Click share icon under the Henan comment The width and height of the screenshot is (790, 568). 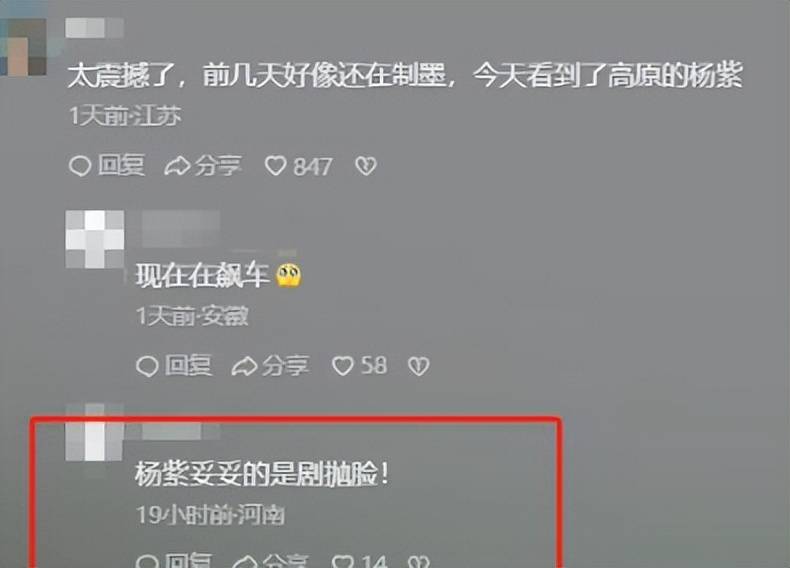tap(244, 561)
